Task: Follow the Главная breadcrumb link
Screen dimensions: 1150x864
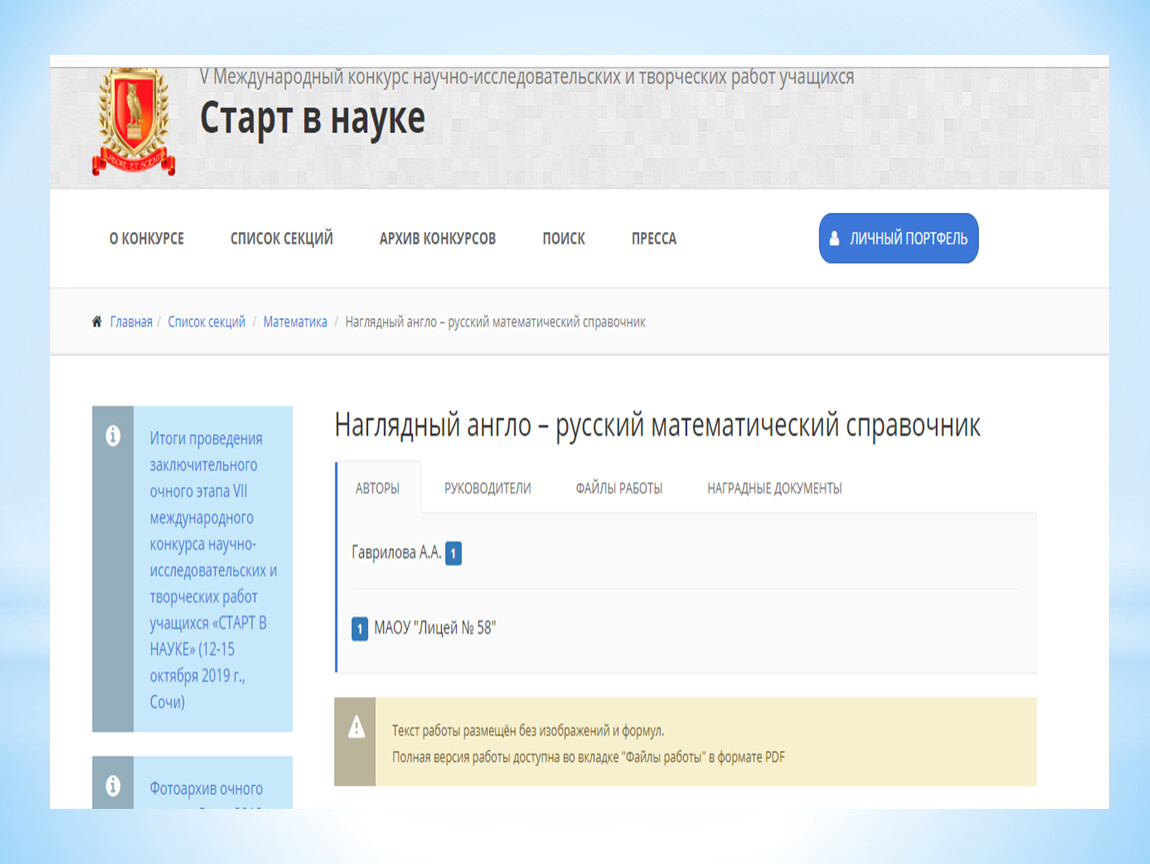Action: tap(131, 322)
